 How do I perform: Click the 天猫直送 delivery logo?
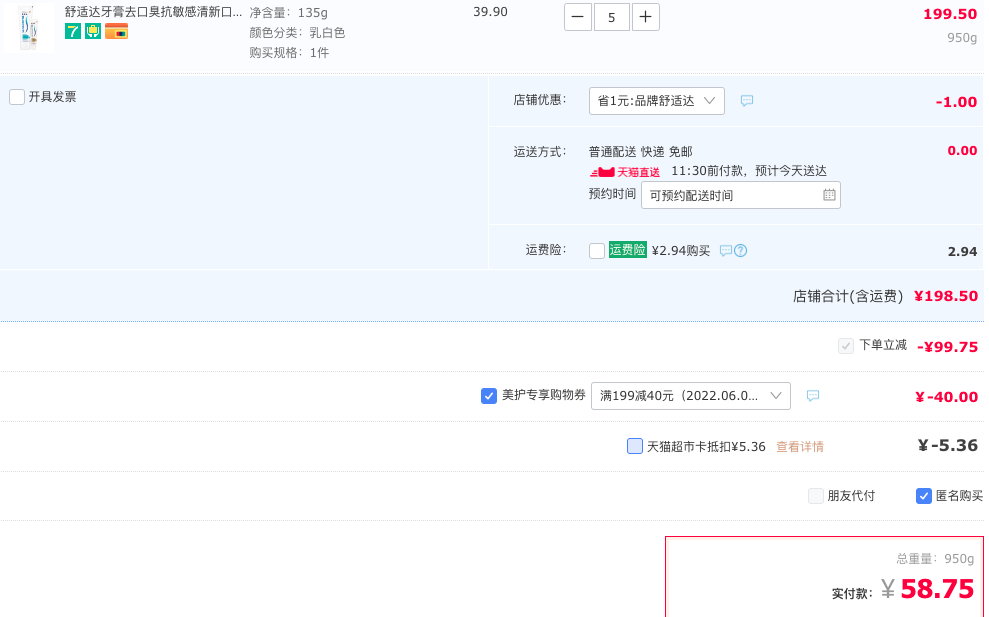(624, 172)
